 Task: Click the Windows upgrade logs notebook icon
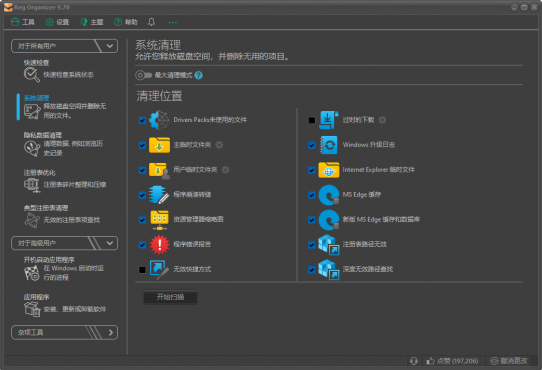(x=328, y=145)
